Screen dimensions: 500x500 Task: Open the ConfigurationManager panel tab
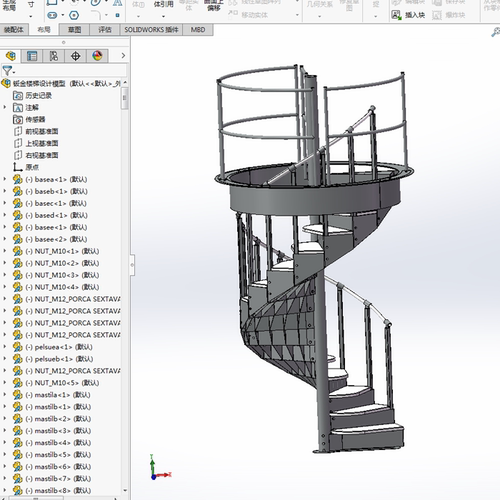[x=54, y=56]
